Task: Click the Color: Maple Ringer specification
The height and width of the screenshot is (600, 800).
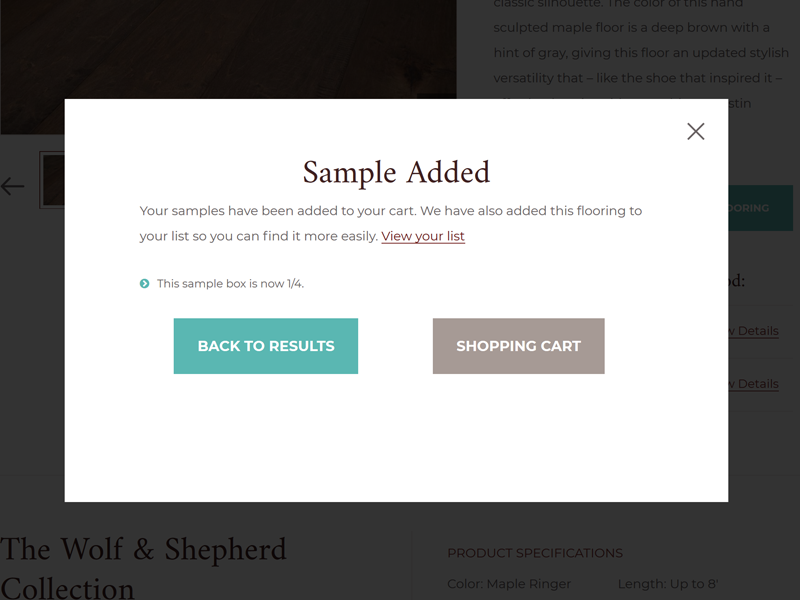Action: [509, 584]
